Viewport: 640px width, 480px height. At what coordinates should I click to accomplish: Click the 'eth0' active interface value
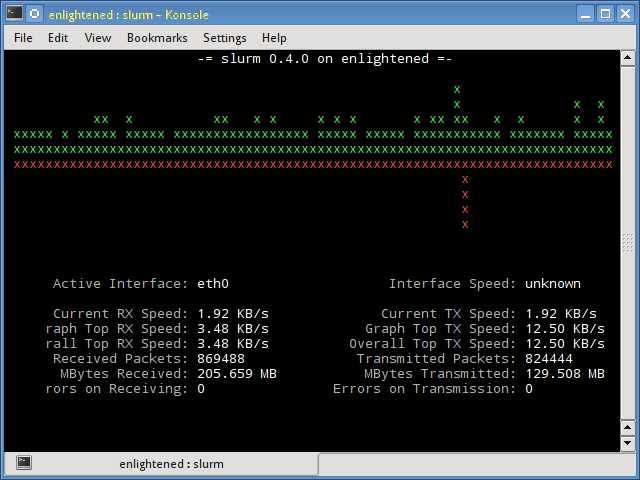213,284
